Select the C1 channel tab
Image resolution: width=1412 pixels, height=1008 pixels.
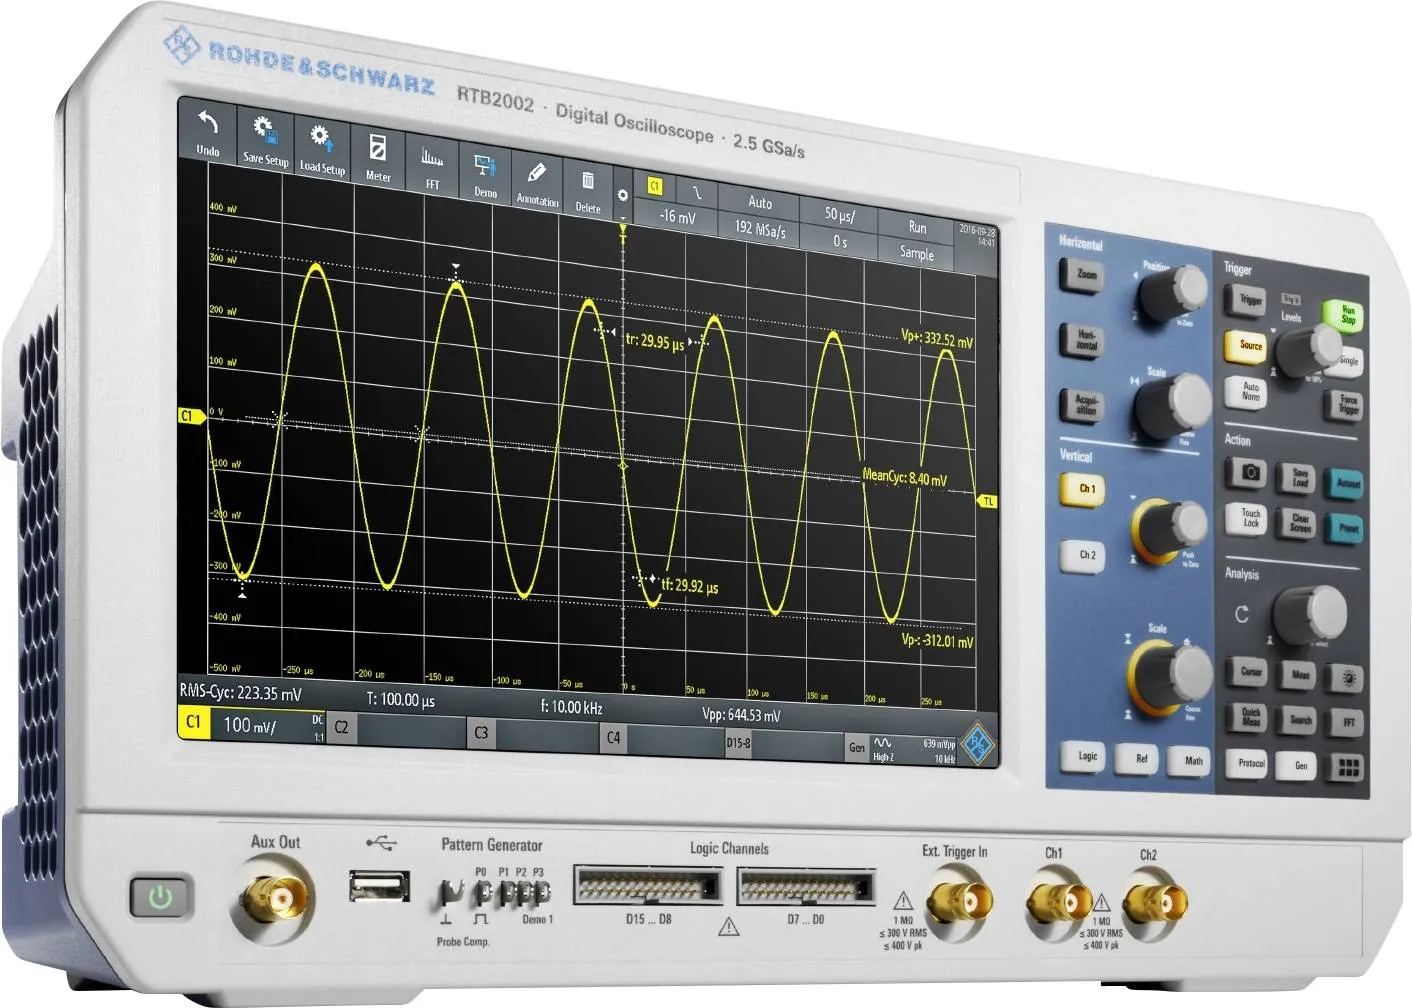[194, 721]
